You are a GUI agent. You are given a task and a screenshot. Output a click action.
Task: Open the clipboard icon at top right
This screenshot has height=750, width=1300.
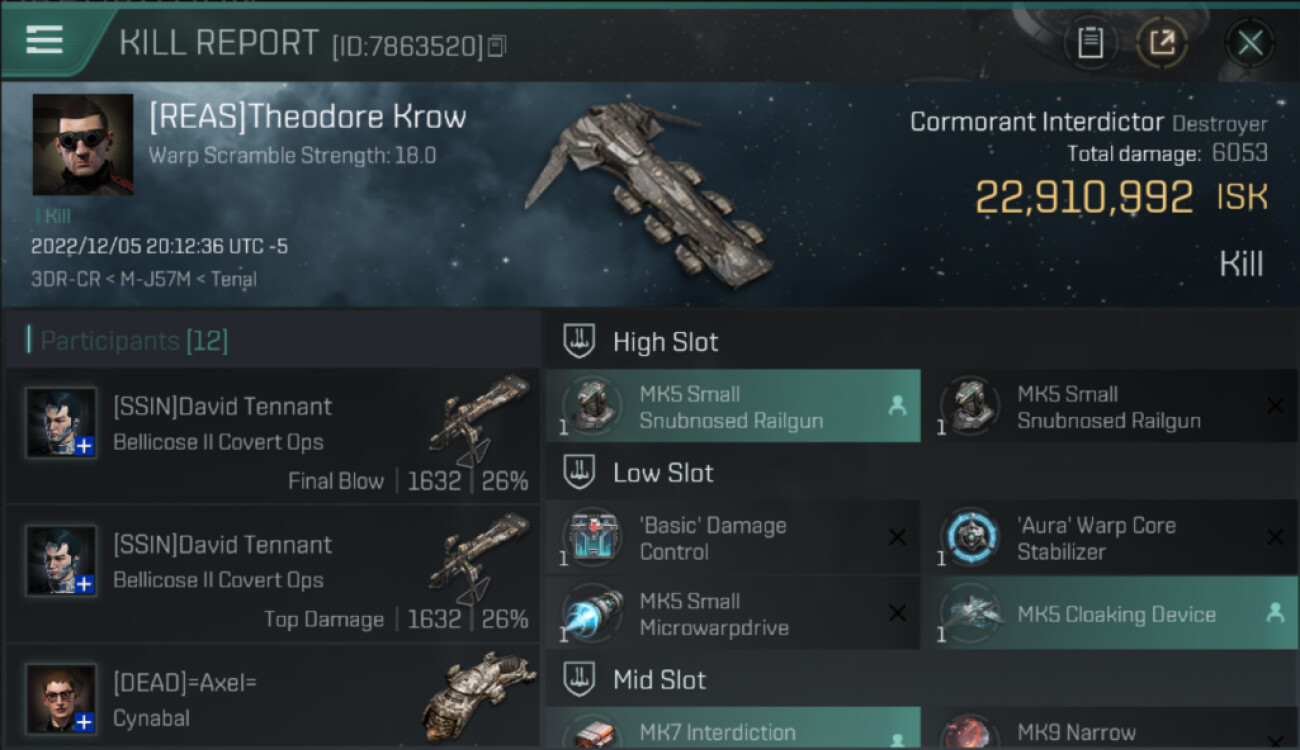[x=1090, y=43]
